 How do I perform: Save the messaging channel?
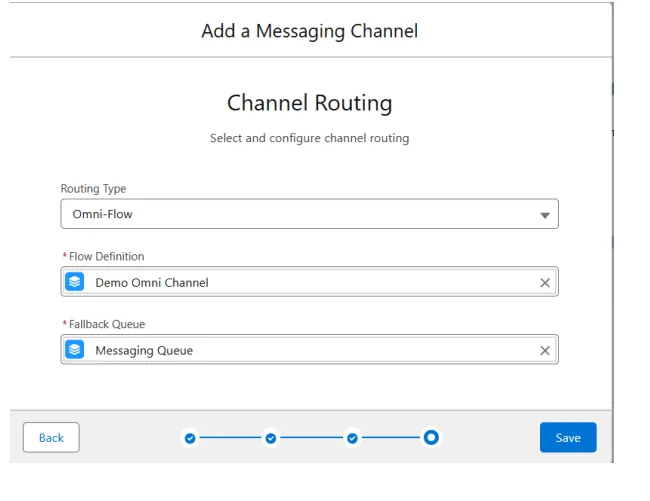[x=568, y=437]
